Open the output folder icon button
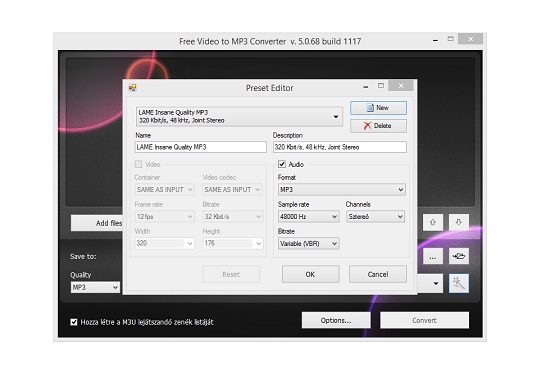 point(458,257)
